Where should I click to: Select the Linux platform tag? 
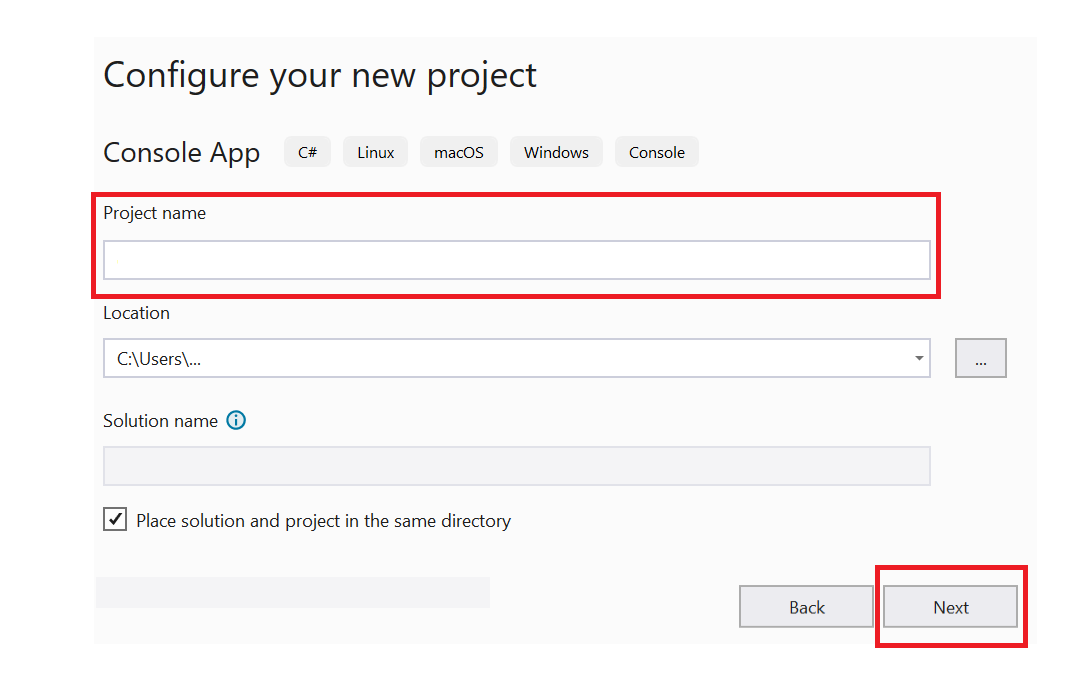(x=375, y=151)
